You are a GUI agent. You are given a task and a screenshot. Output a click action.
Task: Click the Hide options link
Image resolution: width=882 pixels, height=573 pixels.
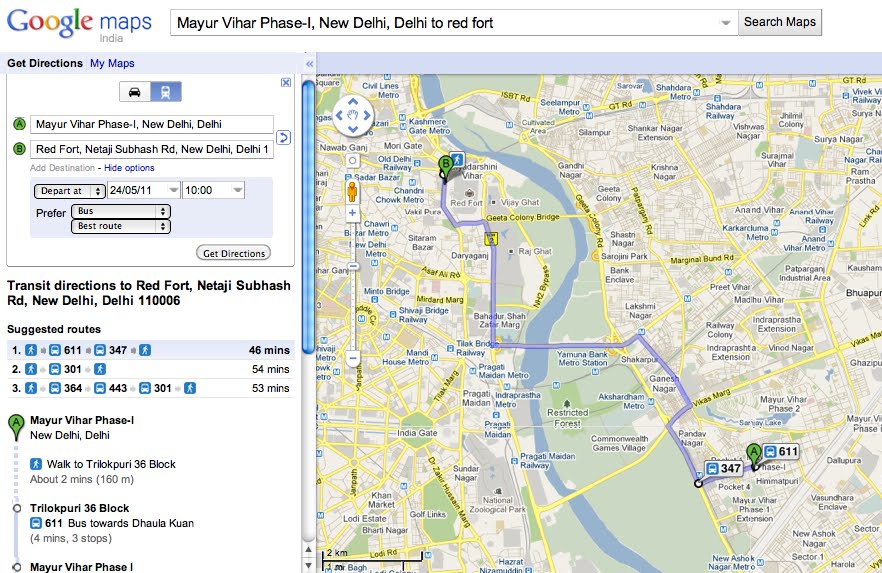click(129, 168)
